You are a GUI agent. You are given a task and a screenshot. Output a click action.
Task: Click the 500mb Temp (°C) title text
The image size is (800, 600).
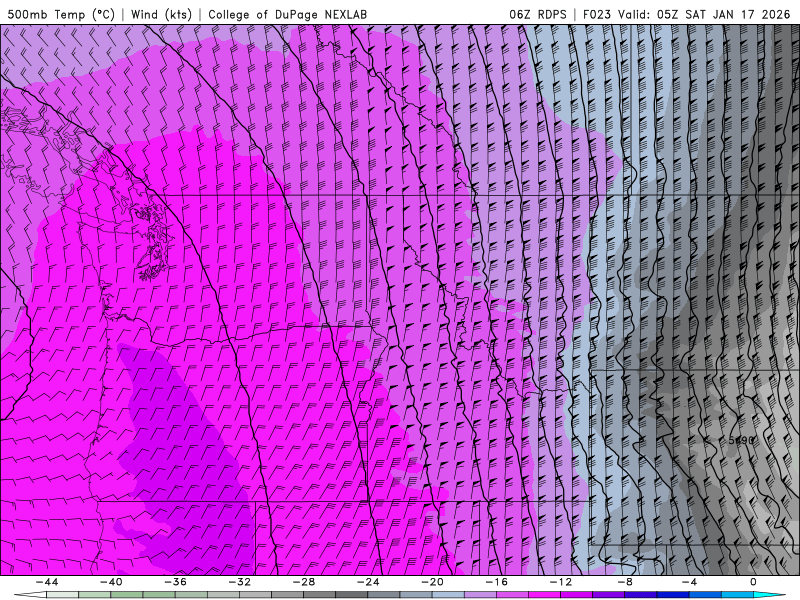click(x=60, y=14)
